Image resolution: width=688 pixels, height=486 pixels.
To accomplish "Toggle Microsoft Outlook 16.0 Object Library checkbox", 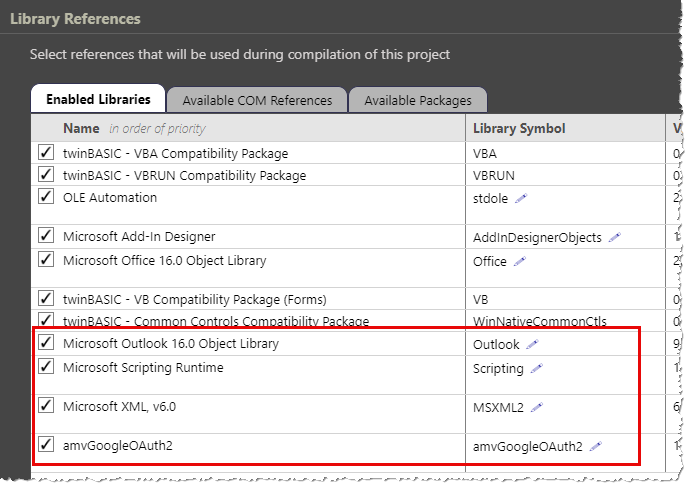I will click(x=45, y=343).
